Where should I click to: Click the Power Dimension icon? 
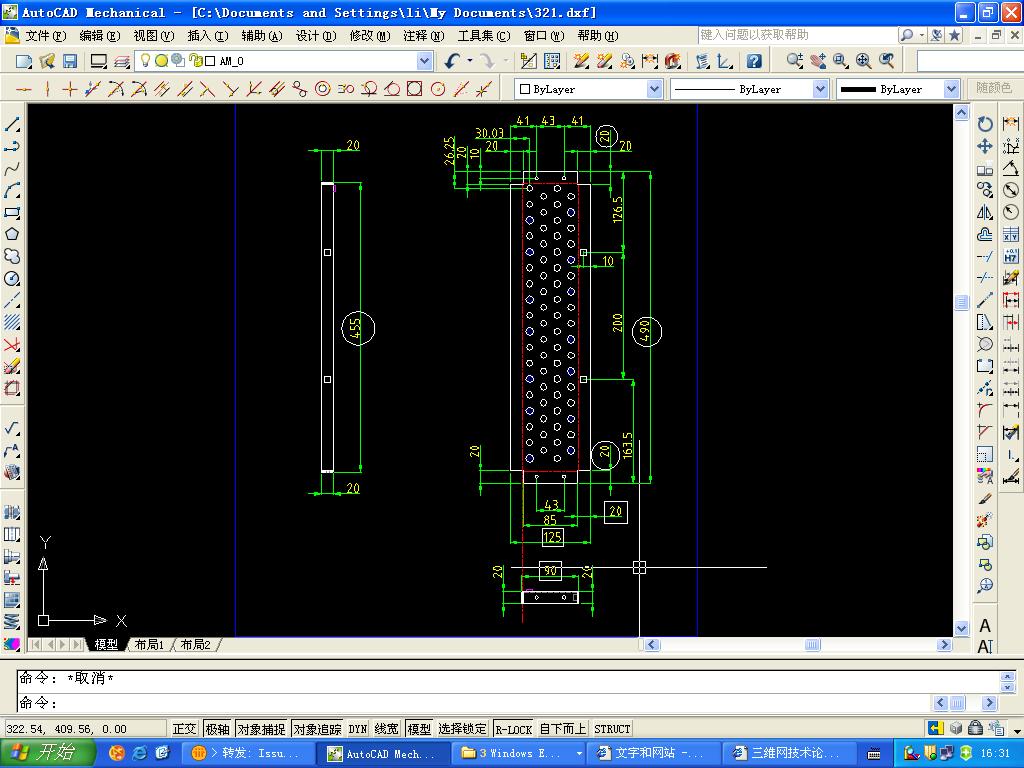(1011, 124)
